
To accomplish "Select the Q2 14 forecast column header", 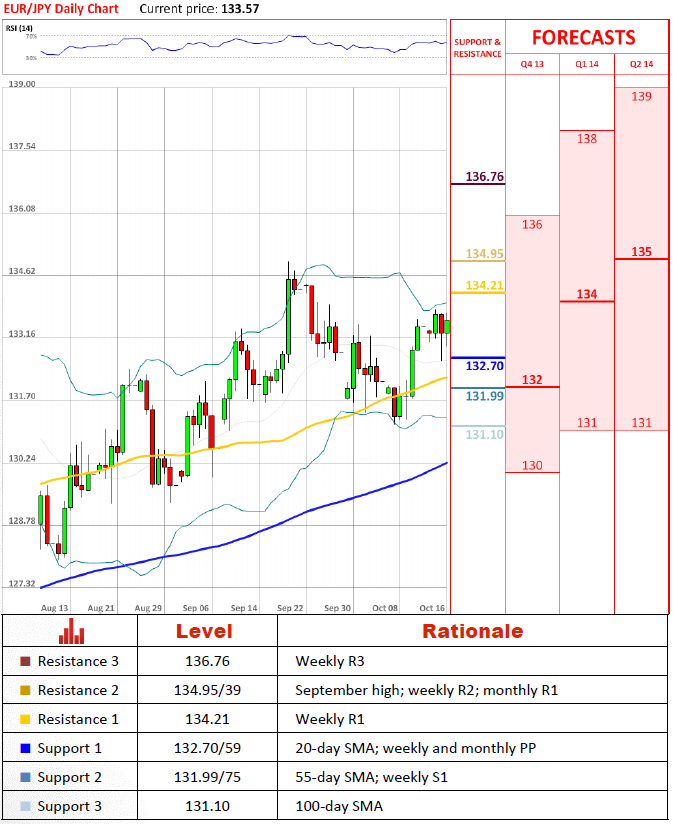I will click(x=641, y=64).
